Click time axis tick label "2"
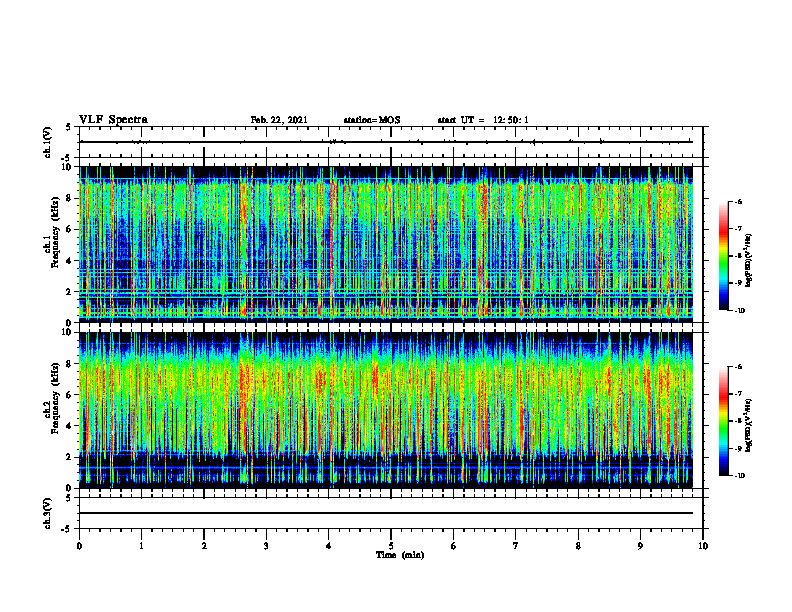Image resolution: width=792 pixels, height=612 pixels. point(204,546)
